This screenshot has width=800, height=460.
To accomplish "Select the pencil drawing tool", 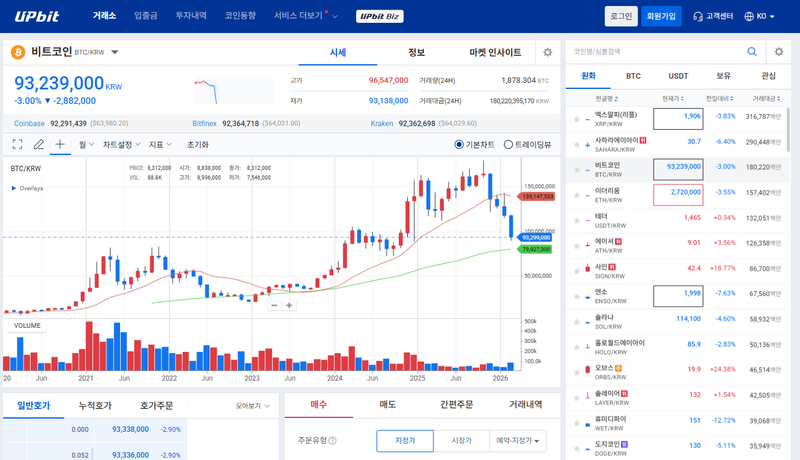I will [39, 144].
